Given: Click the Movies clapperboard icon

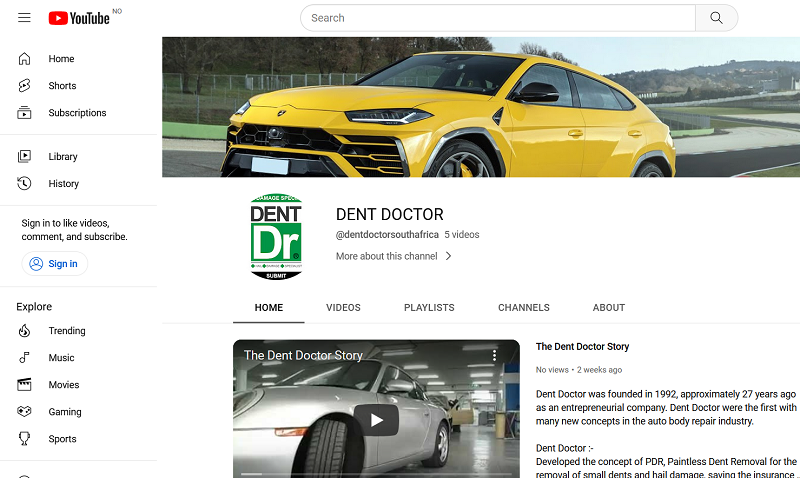Looking at the screenshot, I should click(x=24, y=385).
